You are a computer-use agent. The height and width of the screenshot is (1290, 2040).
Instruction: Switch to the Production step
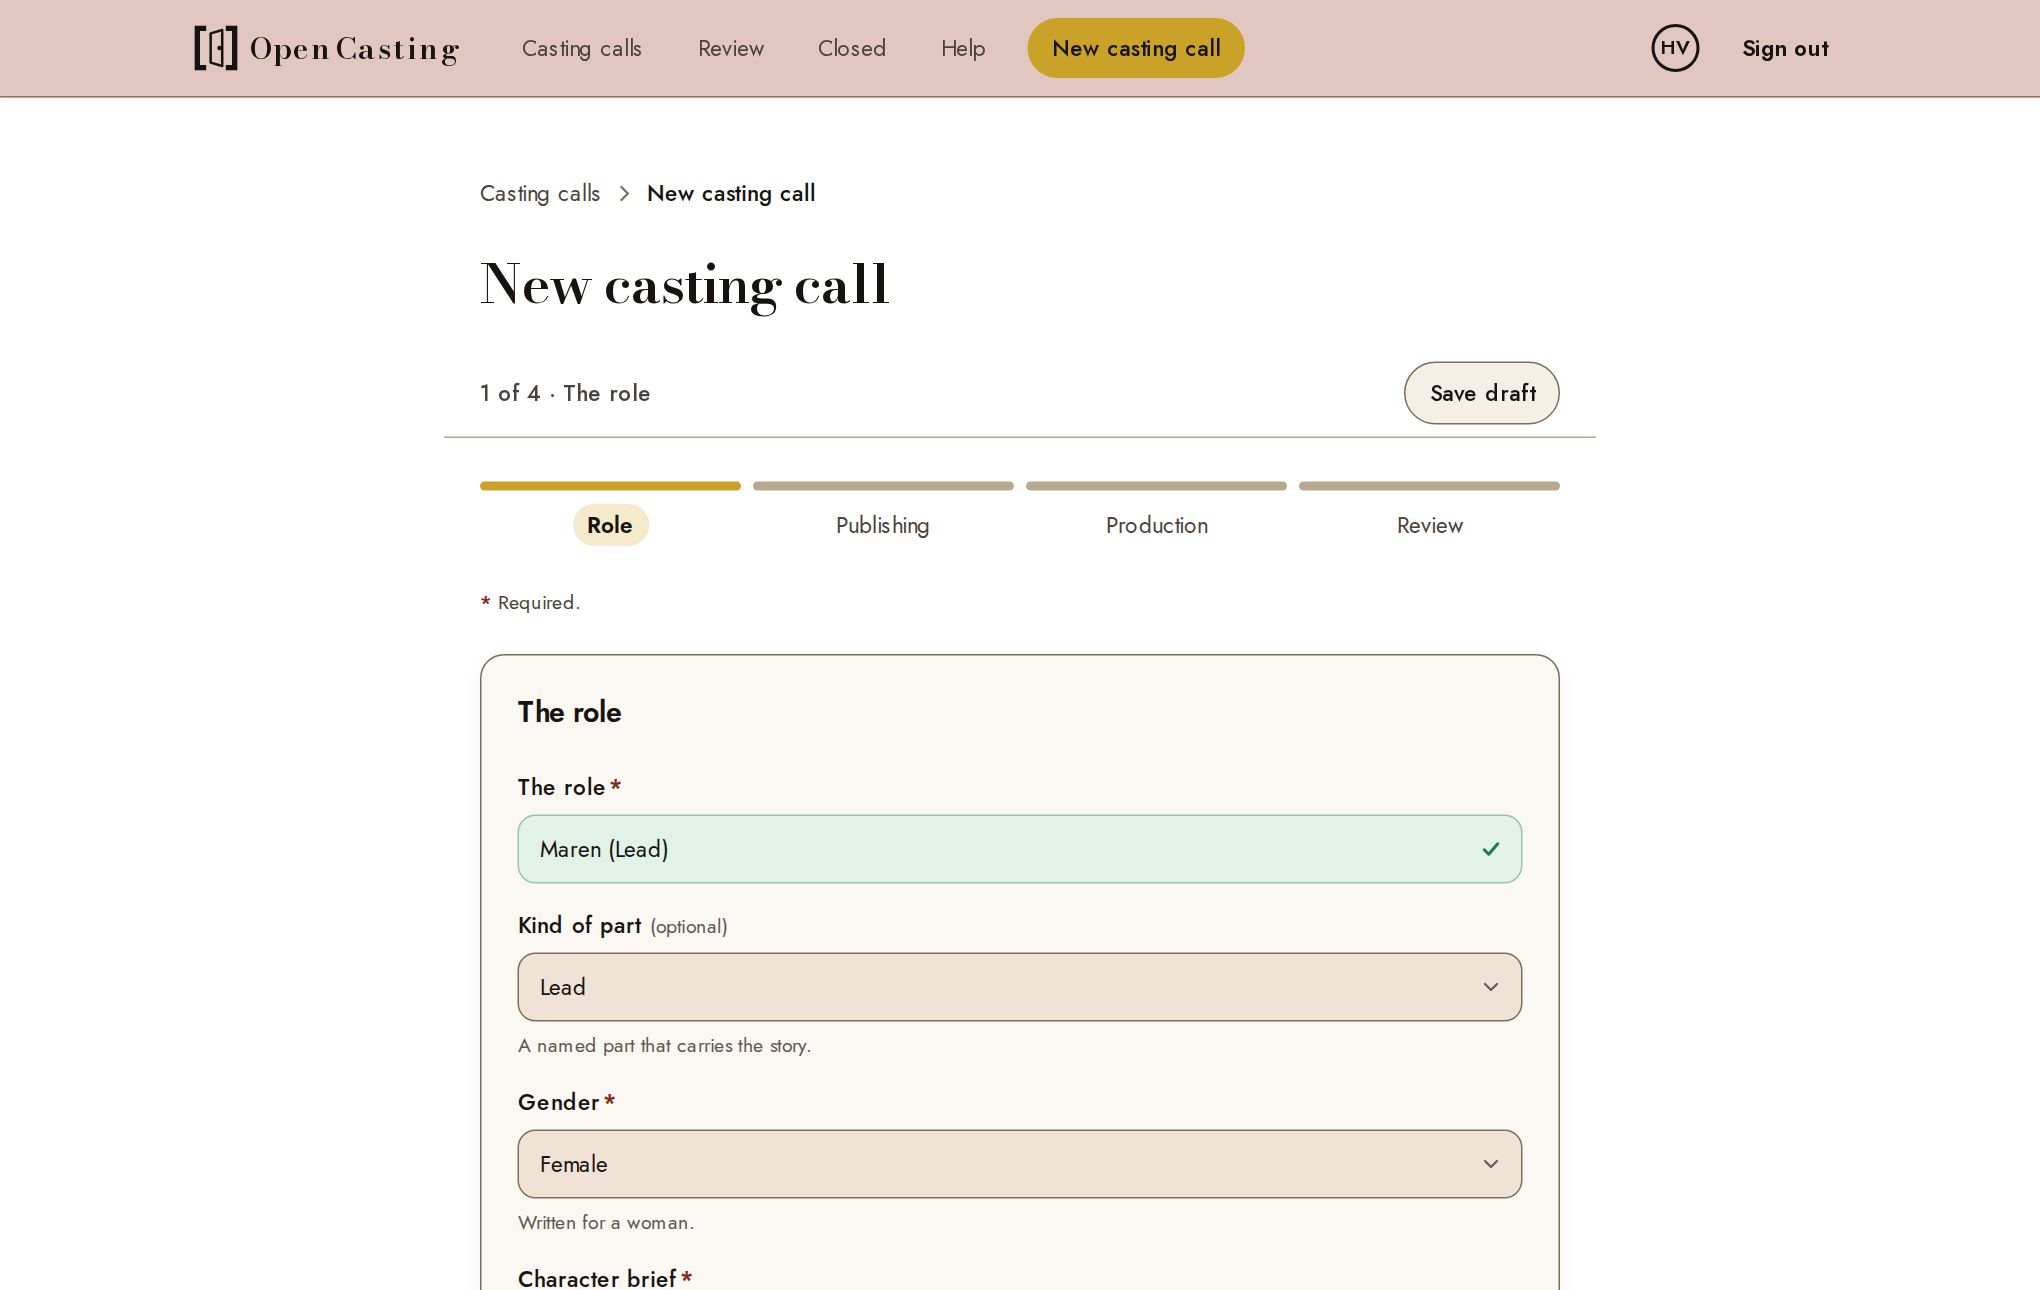[x=1157, y=525]
